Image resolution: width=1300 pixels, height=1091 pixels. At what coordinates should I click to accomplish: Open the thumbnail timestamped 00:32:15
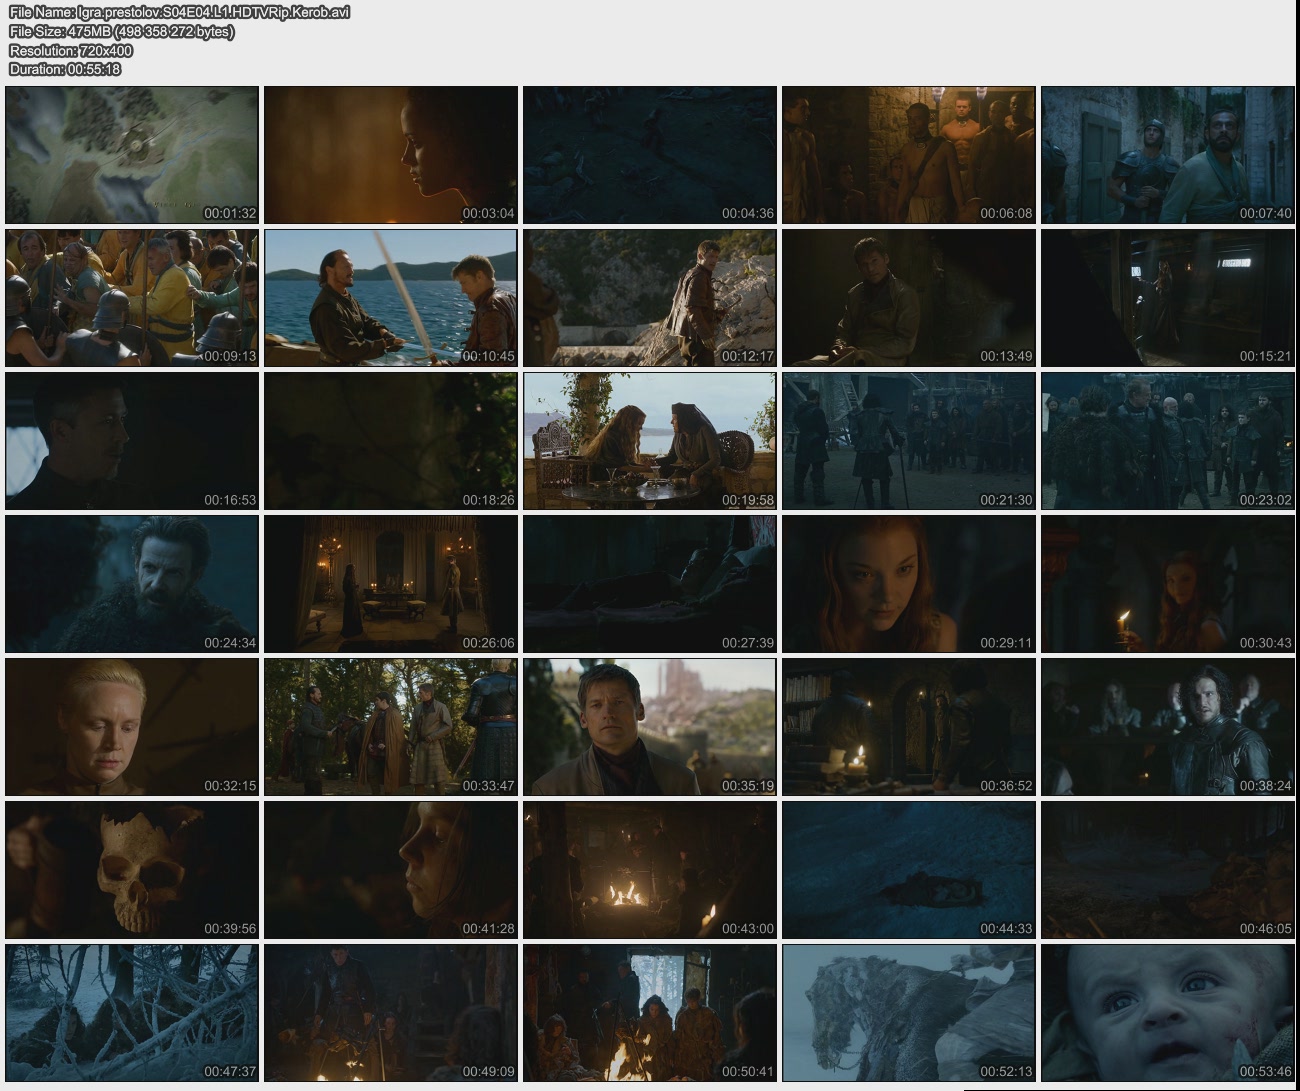132,727
